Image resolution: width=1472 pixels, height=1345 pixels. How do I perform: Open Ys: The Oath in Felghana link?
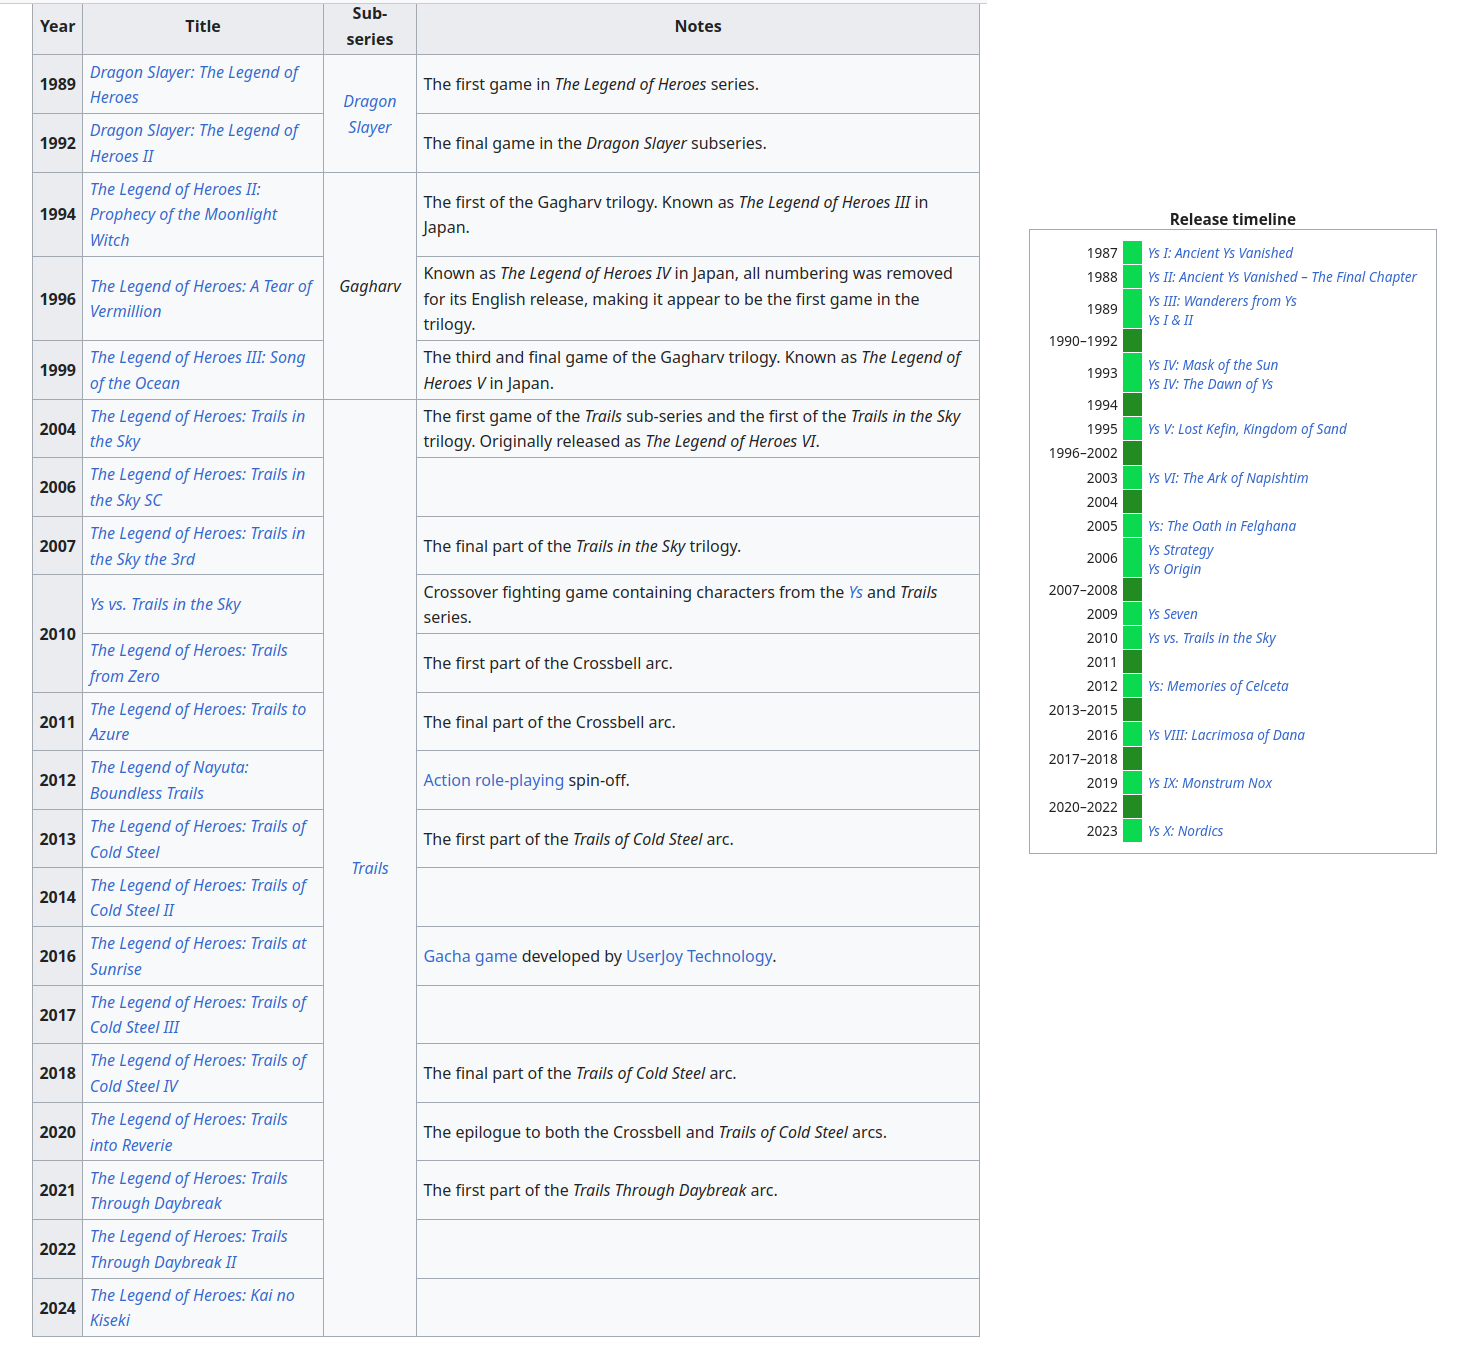1222,526
